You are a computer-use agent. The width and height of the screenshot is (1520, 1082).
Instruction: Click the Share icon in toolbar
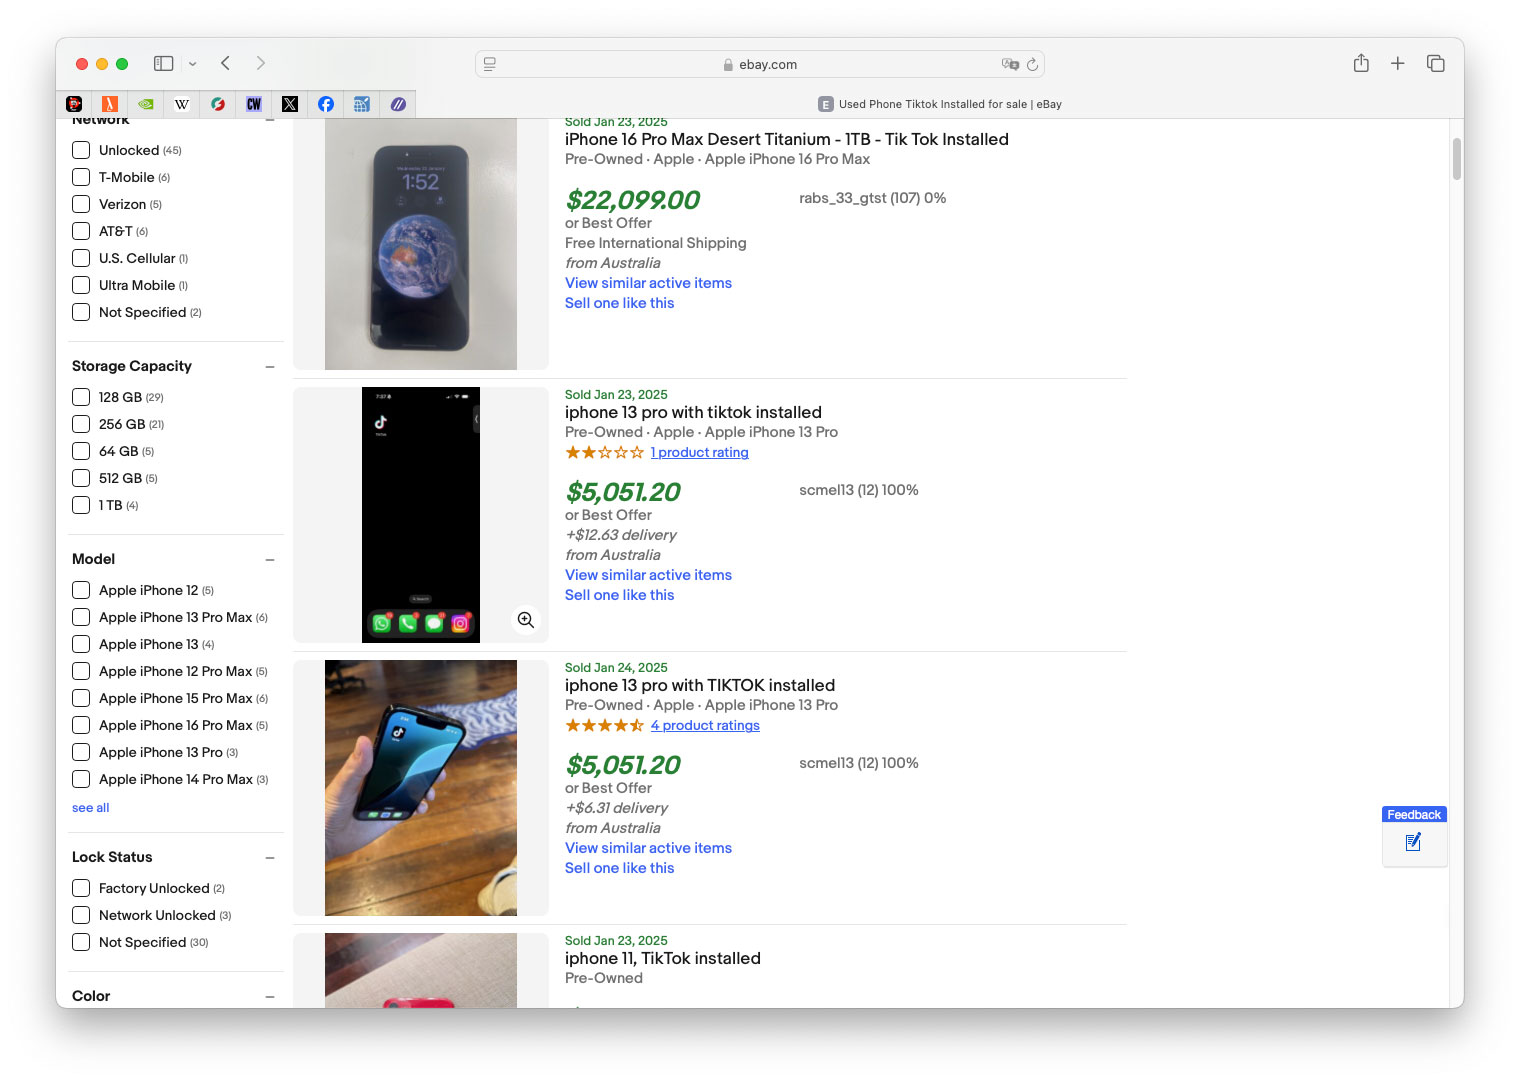tap(1361, 64)
